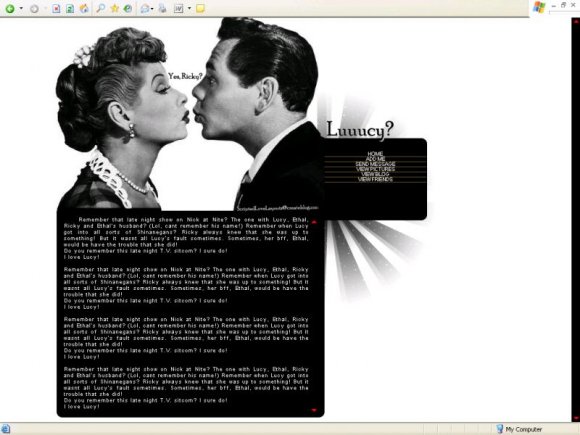Click the Windows flag logo throbber

(539, 7)
